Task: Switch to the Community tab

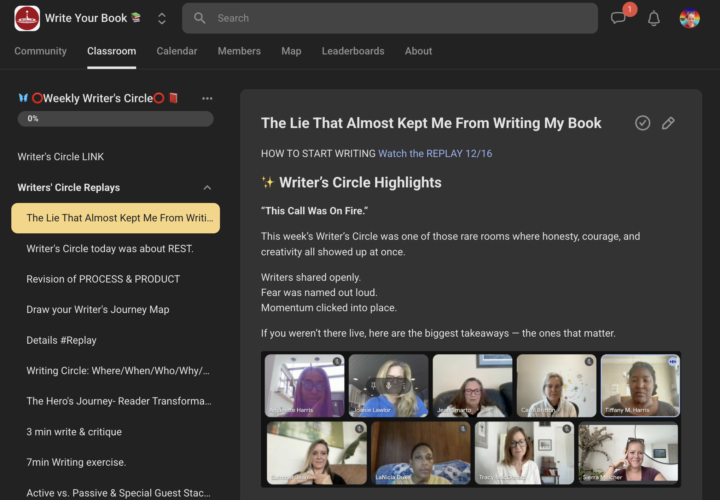Action: tap(40, 51)
